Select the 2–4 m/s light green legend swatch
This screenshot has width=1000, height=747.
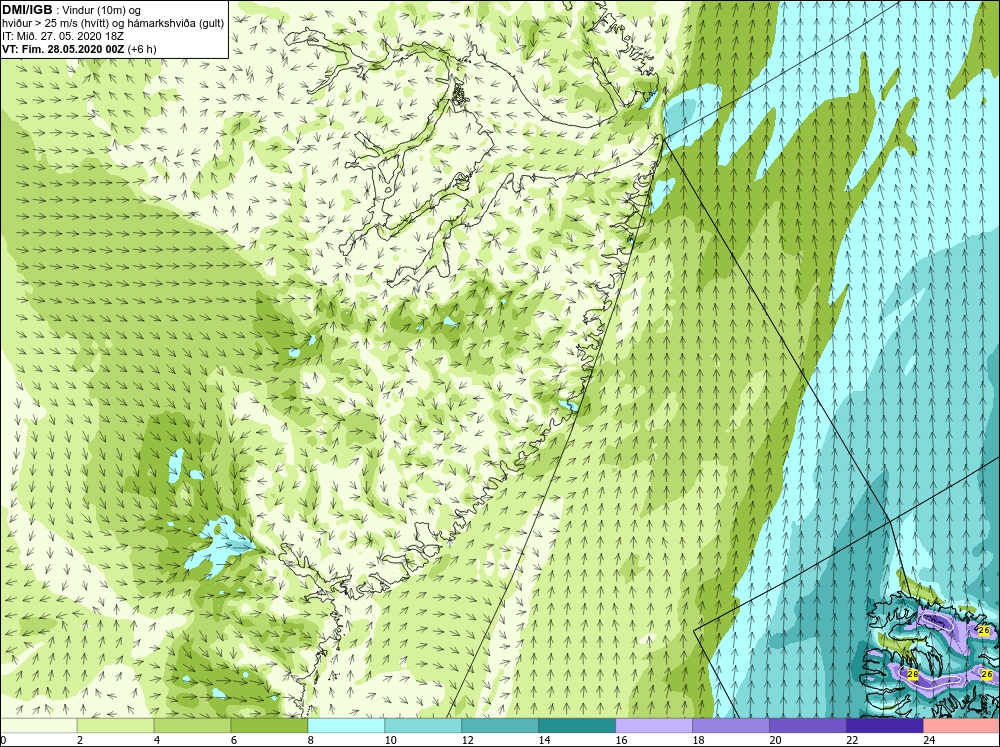(x=115, y=725)
